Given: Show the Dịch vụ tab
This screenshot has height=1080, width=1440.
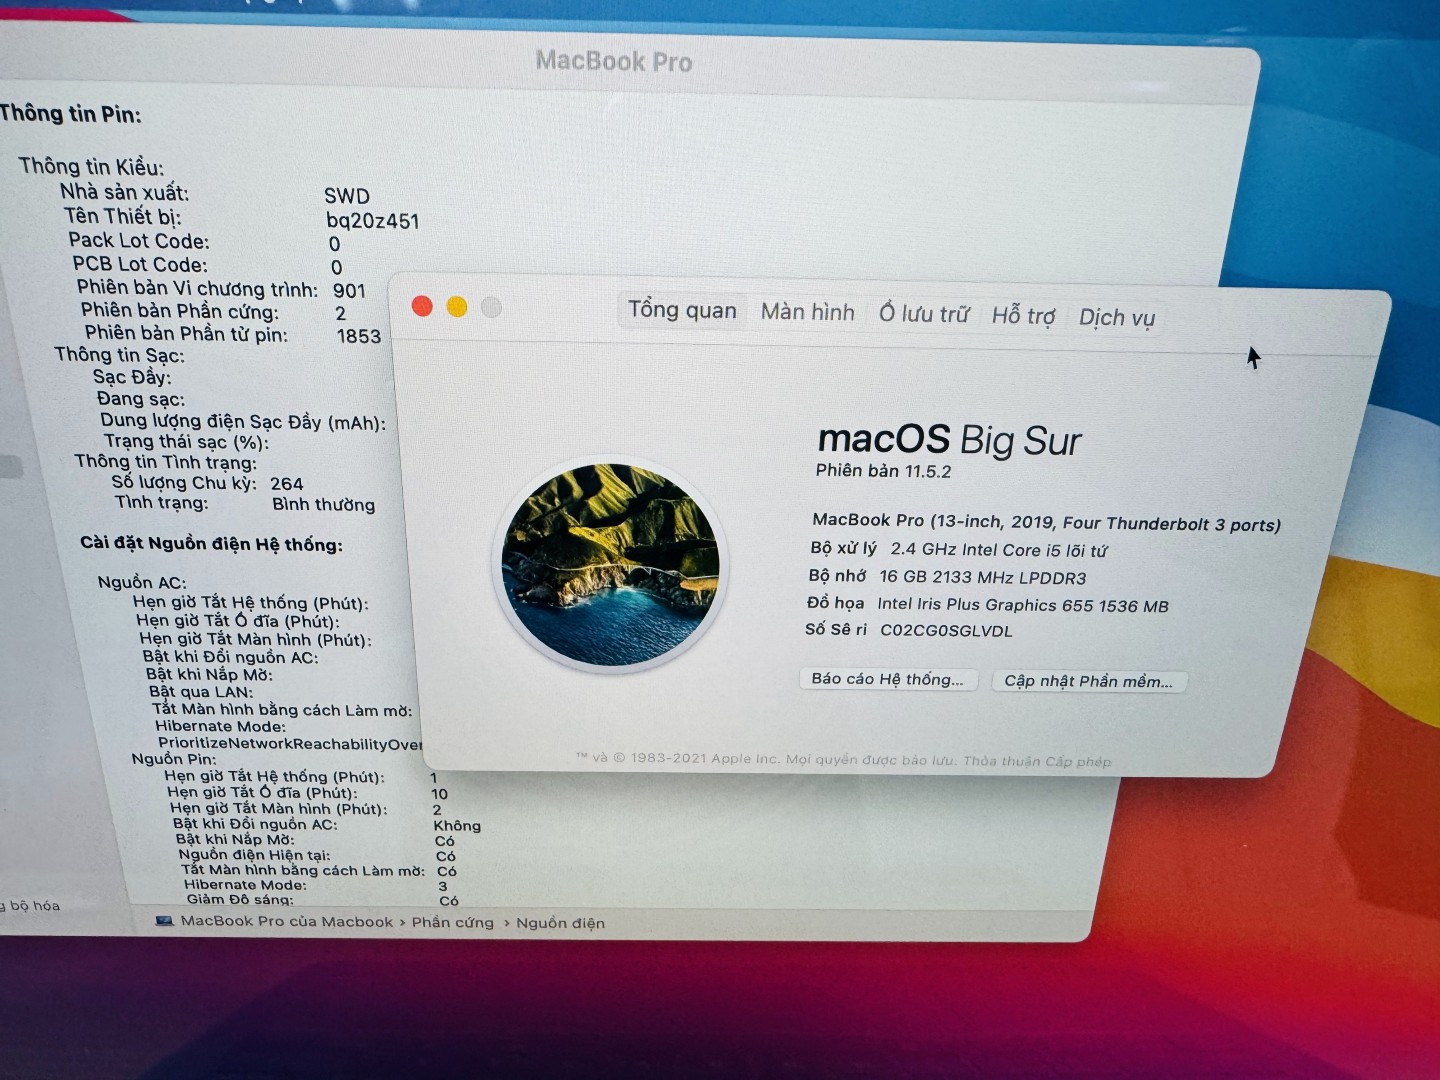Looking at the screenshot, I should (x=1116, y=318).
